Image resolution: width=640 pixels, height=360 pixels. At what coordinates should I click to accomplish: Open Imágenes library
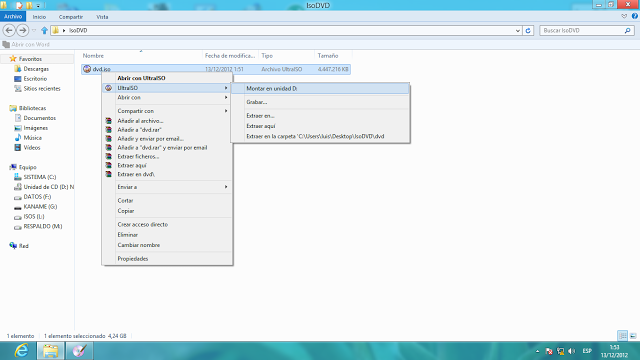click(x=36, y=128)
